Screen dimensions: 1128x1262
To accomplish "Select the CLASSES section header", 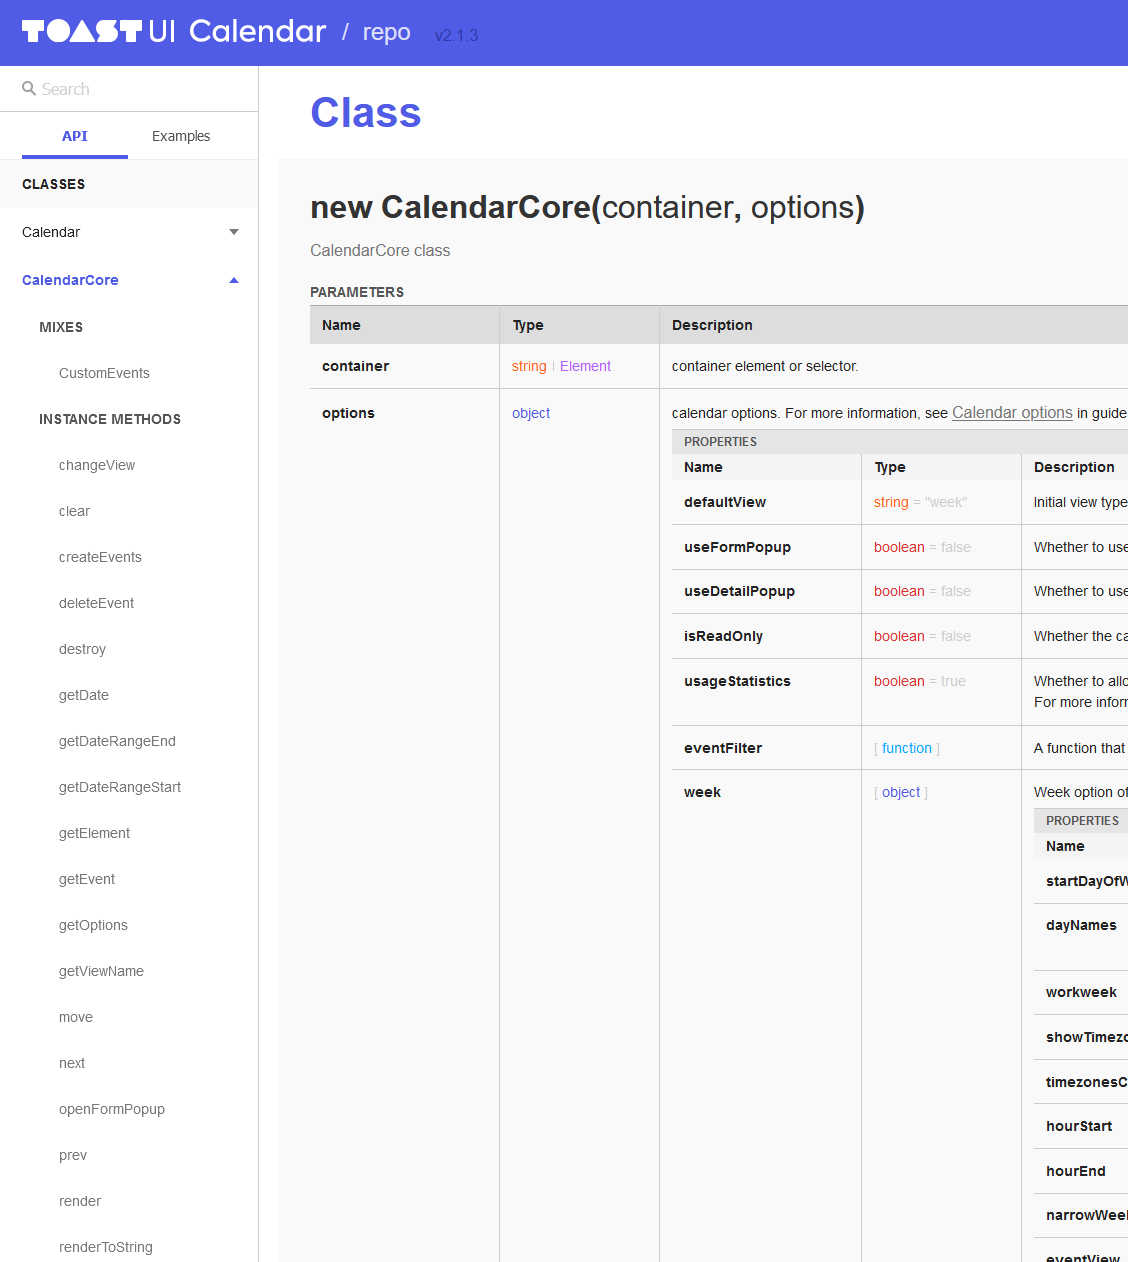I will pyautogui.click(x=53, y=184).
